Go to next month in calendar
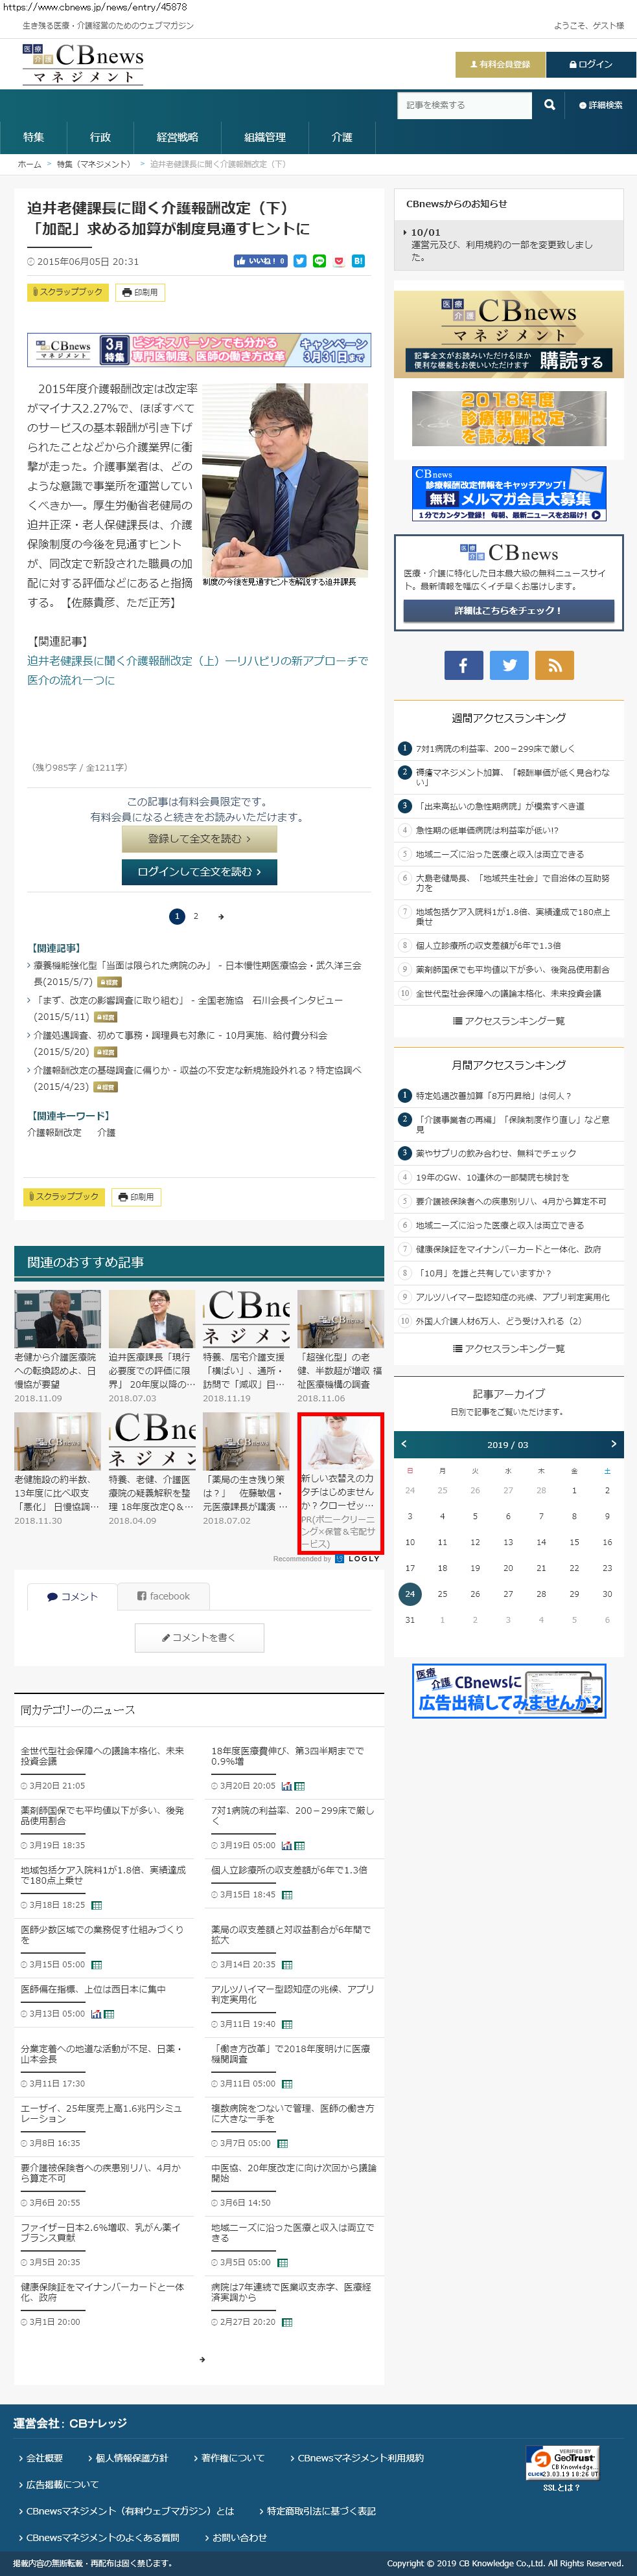 coord(613,1444)
